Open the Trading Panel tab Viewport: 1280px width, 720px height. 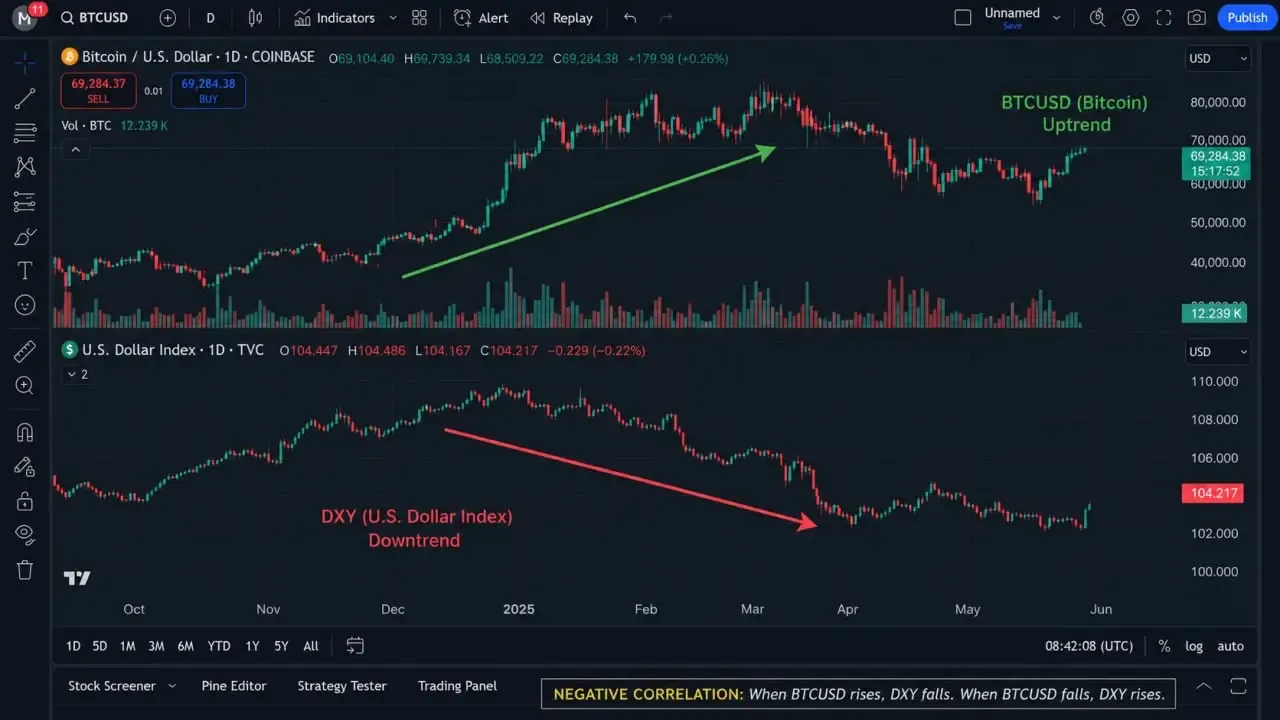[457, 686]
